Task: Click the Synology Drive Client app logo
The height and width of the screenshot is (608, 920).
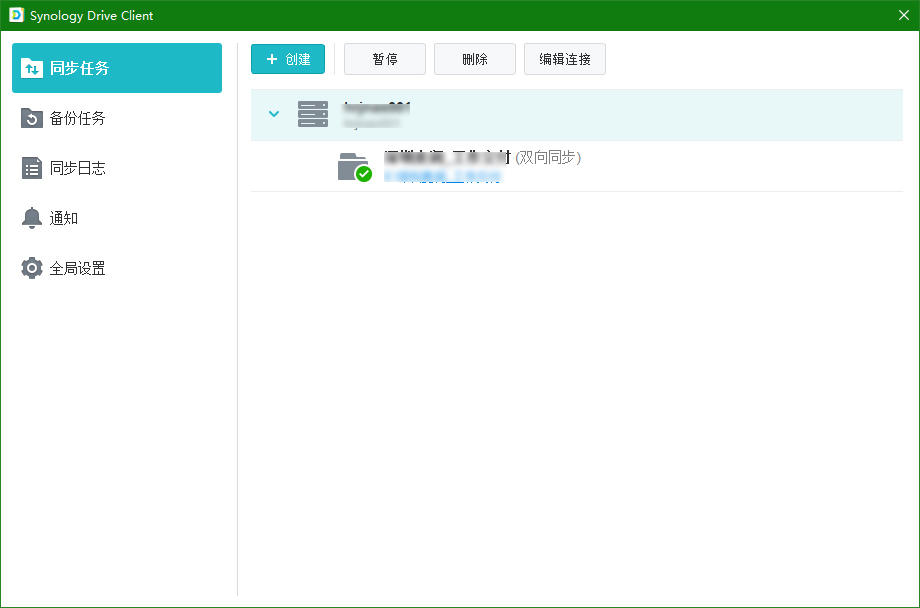Action: [16, 15]
